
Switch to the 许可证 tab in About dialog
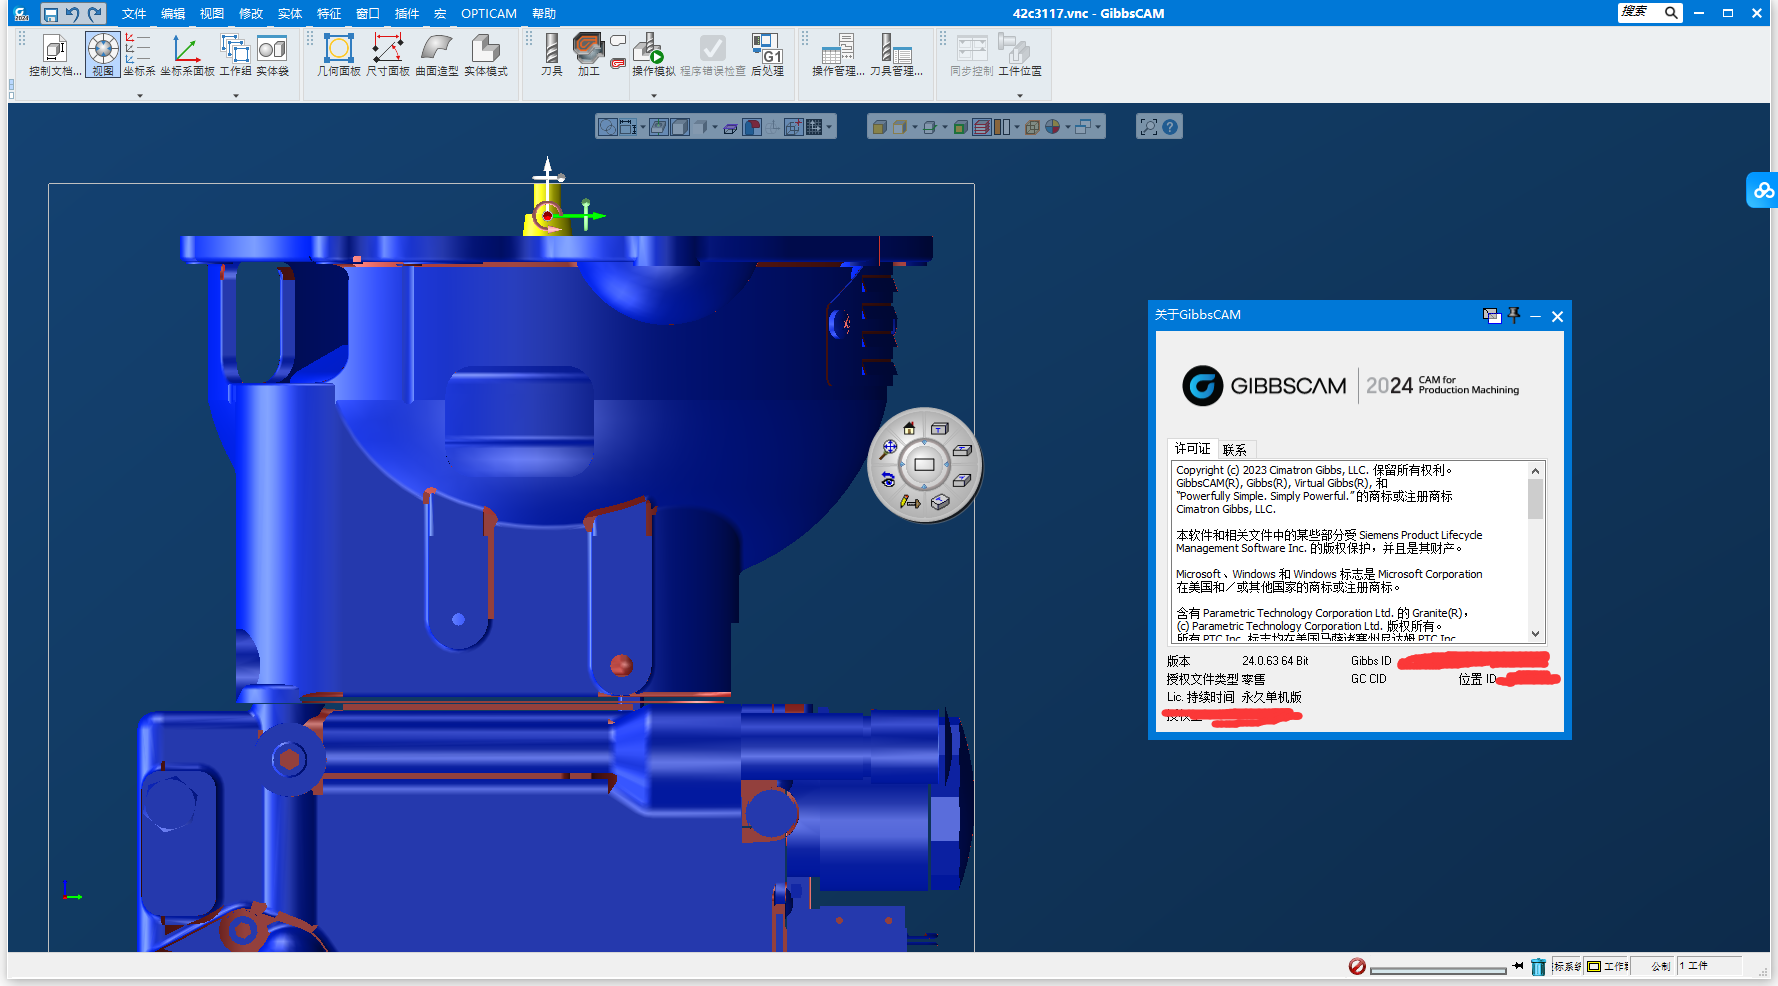pos(1192,449)
